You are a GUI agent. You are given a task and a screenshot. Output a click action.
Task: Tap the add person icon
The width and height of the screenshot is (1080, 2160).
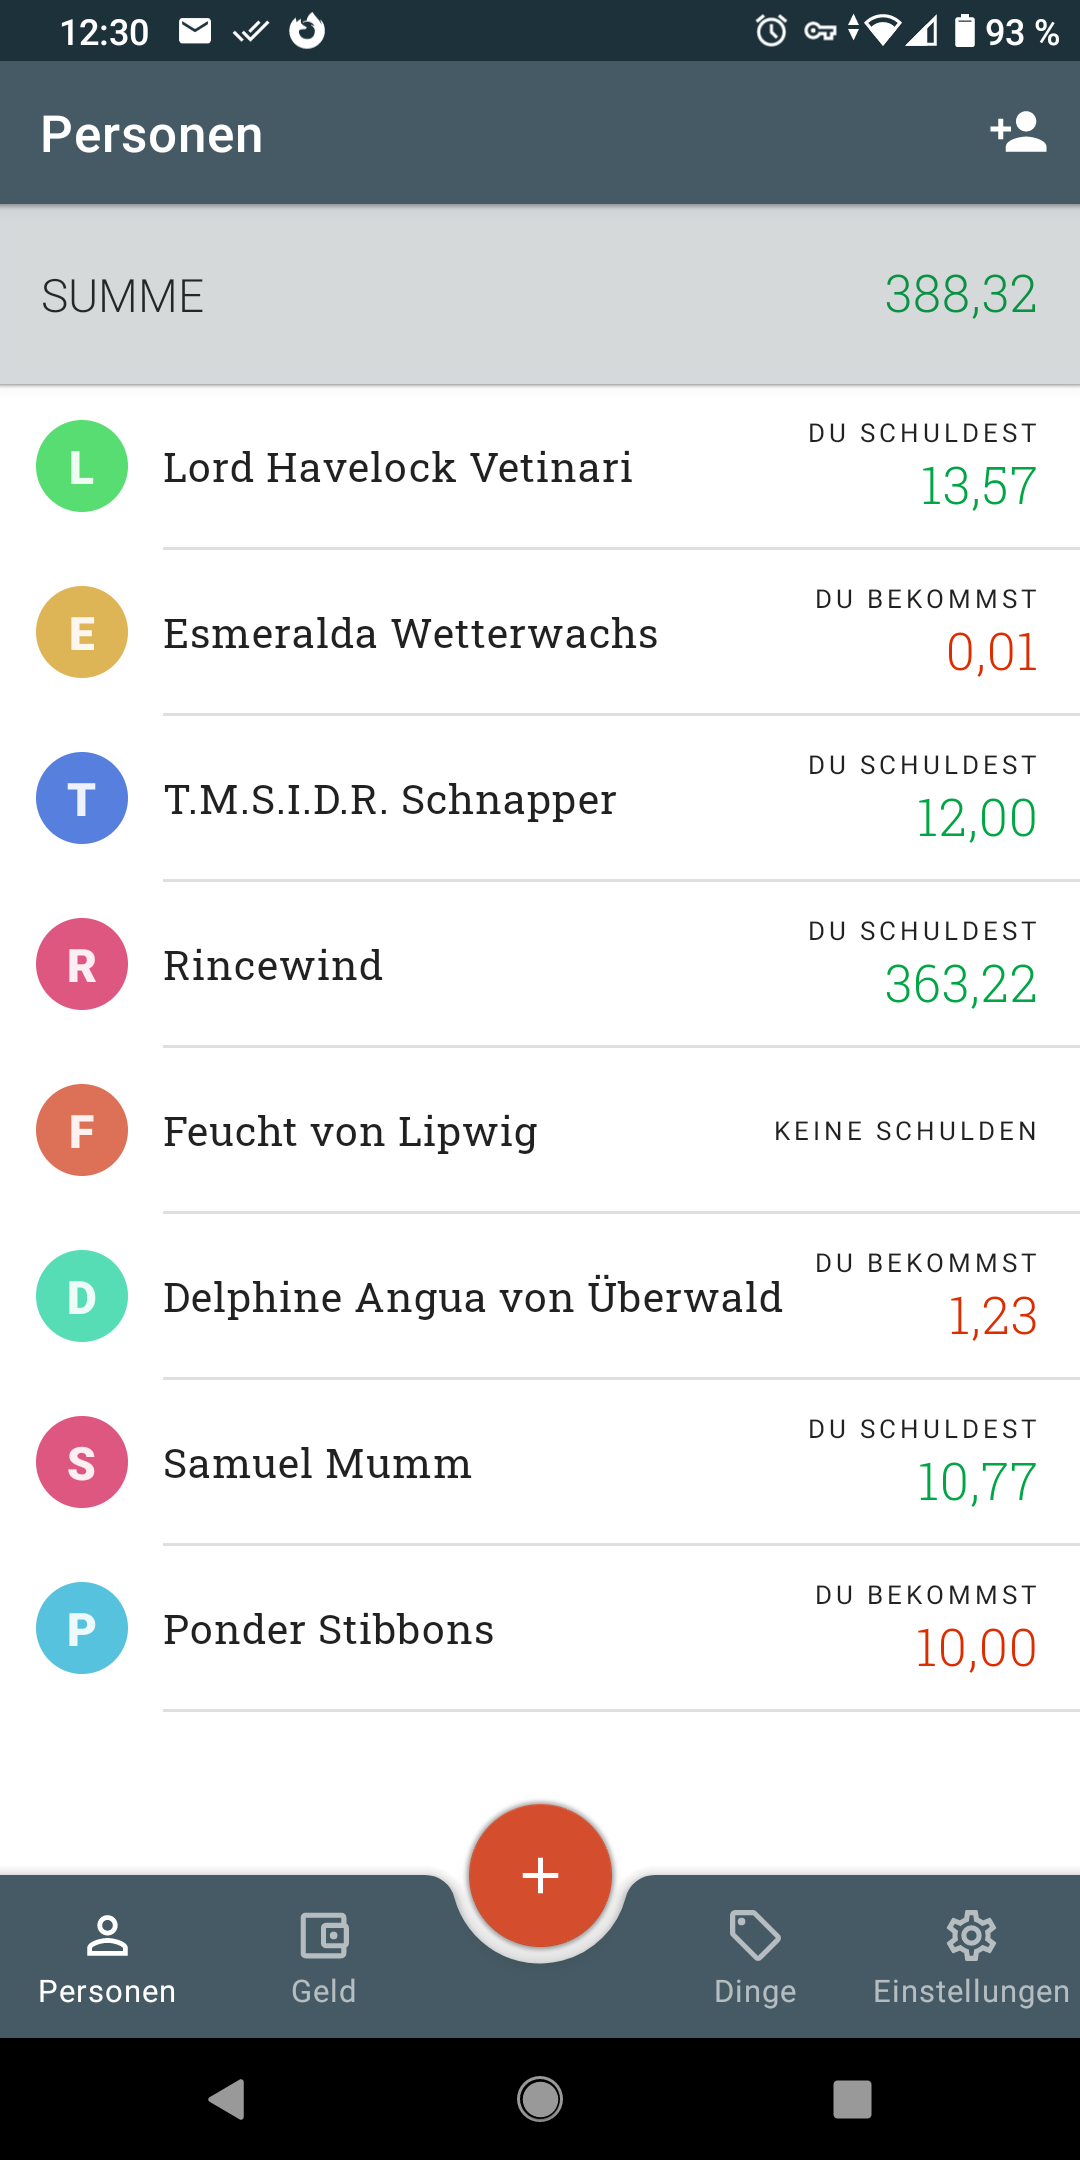pyautogui.click(x=1018, y=133)
